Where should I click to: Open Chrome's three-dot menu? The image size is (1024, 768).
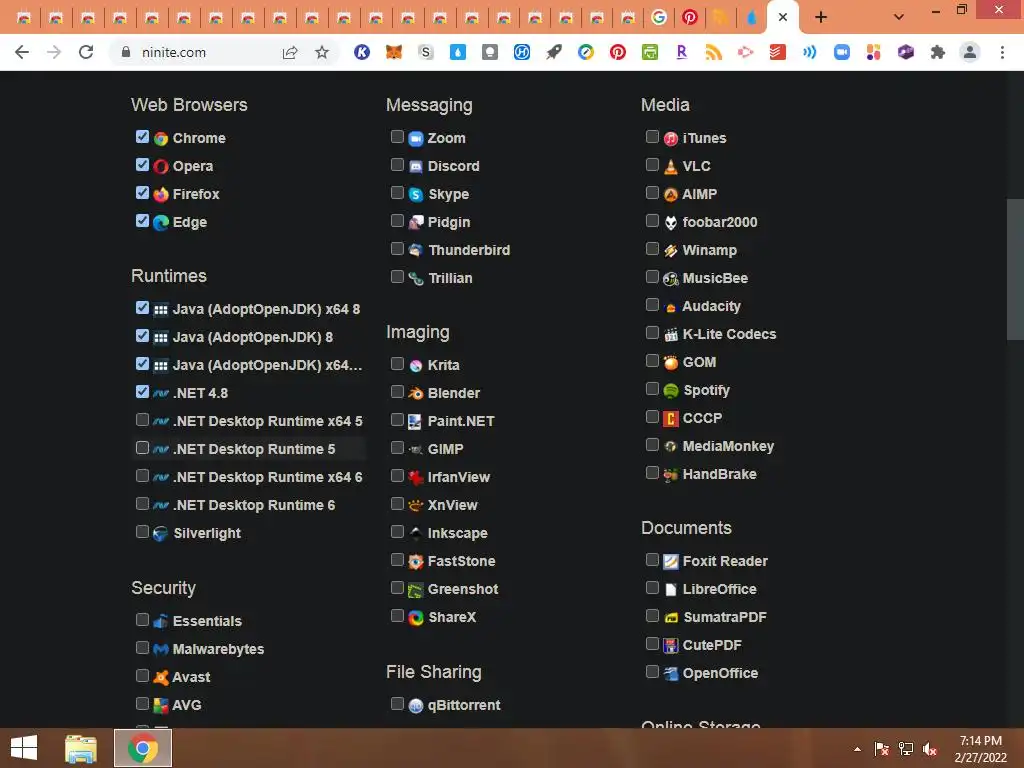point(1002,52)
